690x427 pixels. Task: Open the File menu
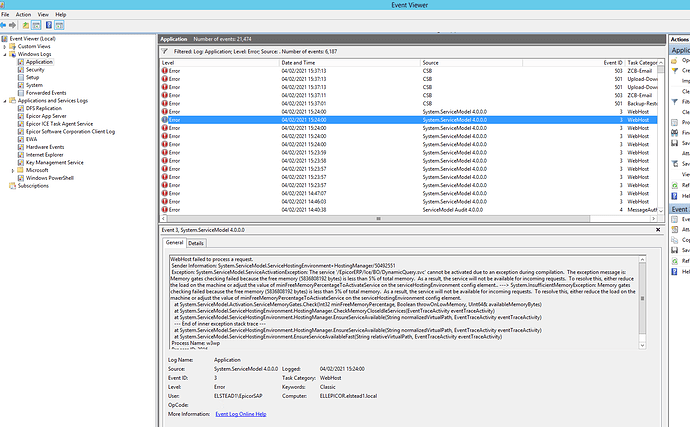point(5,15)
